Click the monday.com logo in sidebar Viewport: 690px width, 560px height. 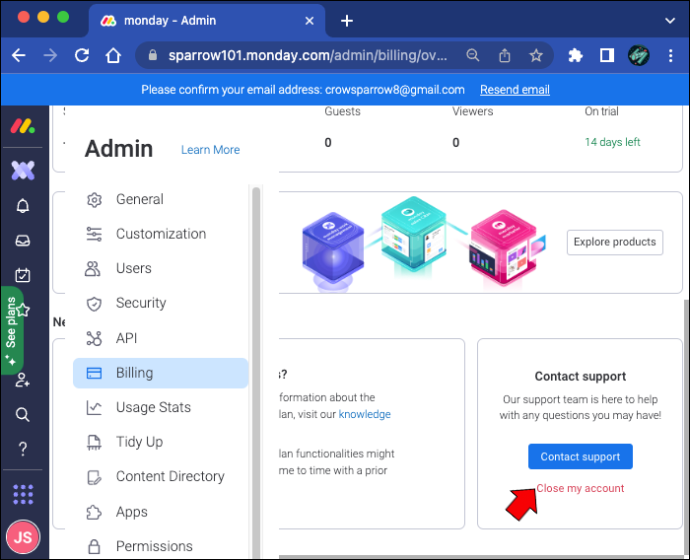point(23,126)
